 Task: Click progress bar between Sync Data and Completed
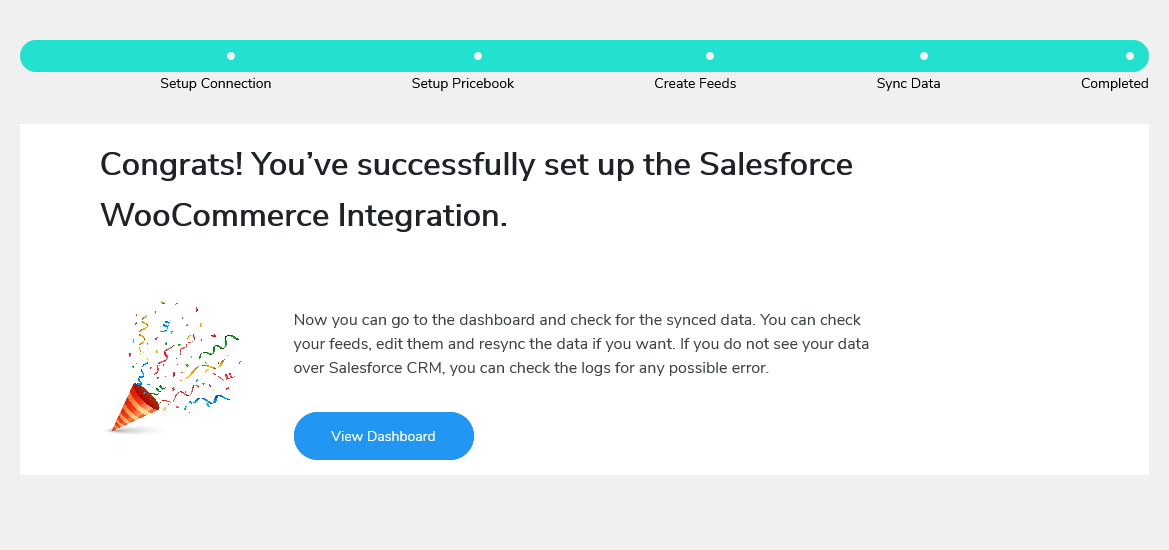(1027, 56)
